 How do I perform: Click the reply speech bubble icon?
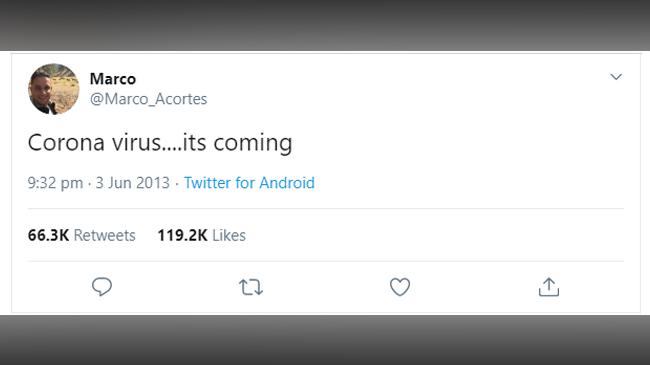click(x=102, y=287)
